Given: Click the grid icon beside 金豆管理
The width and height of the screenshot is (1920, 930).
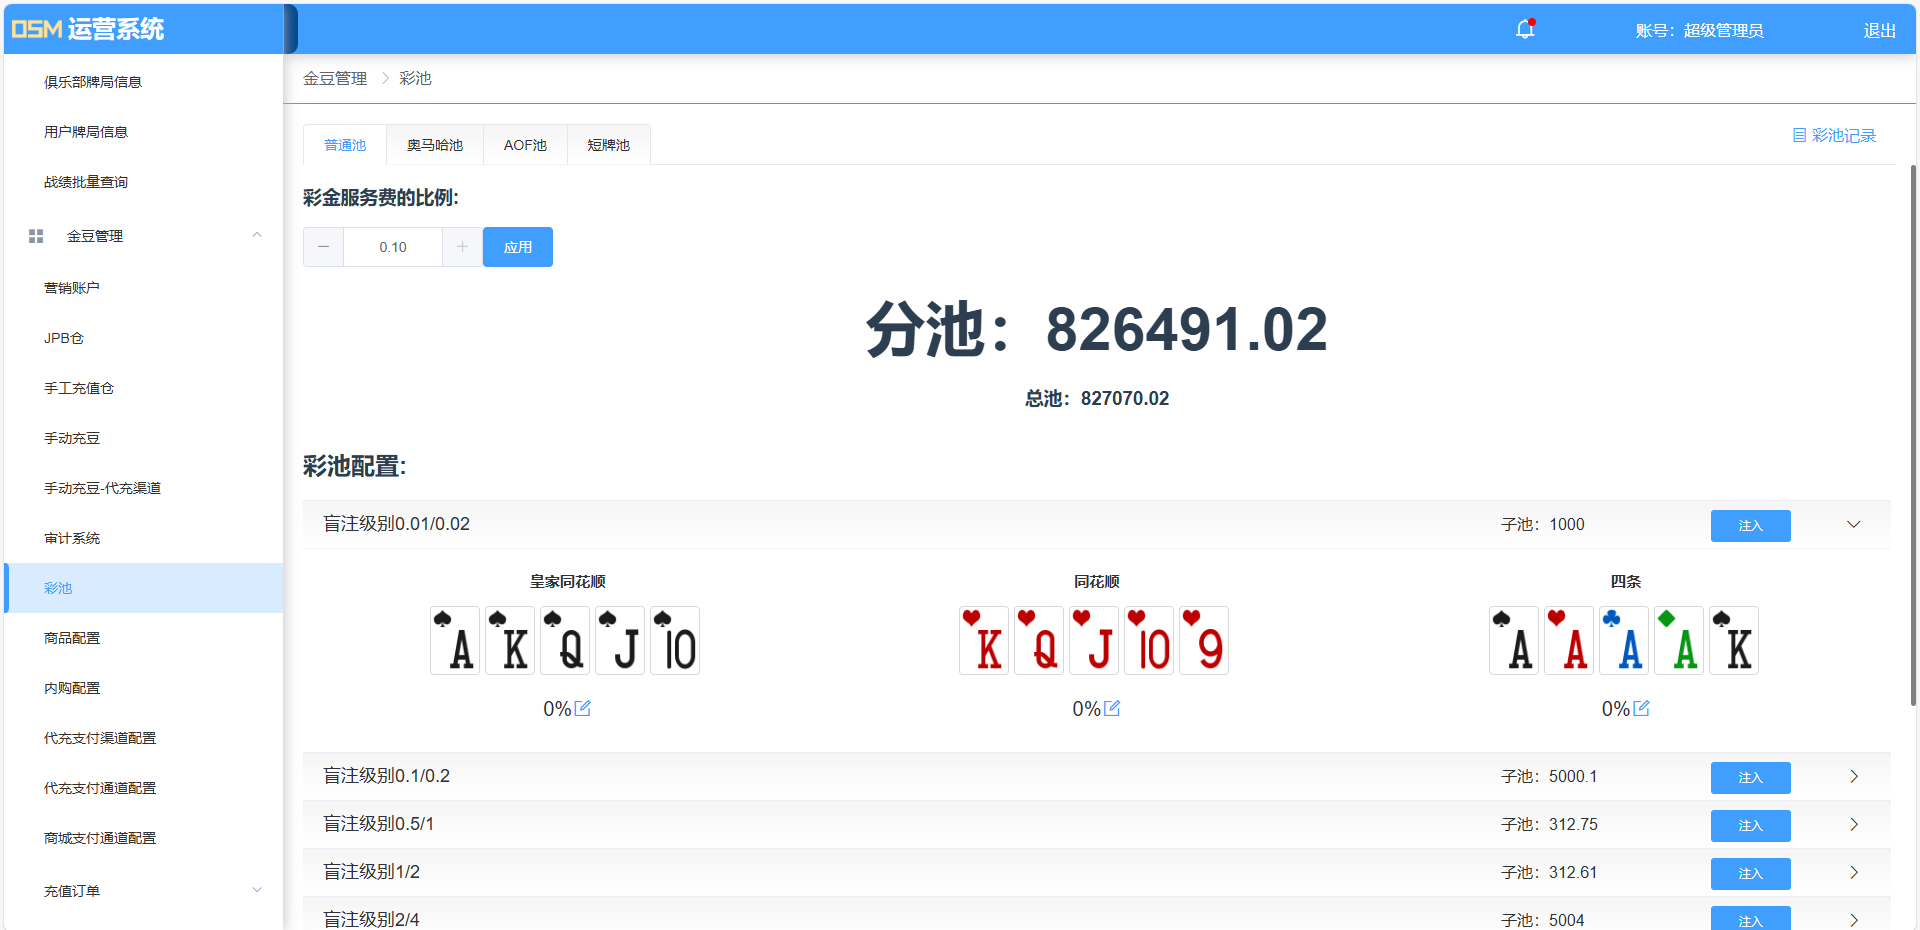Looking at the screenshot, I should pos(36,236).
